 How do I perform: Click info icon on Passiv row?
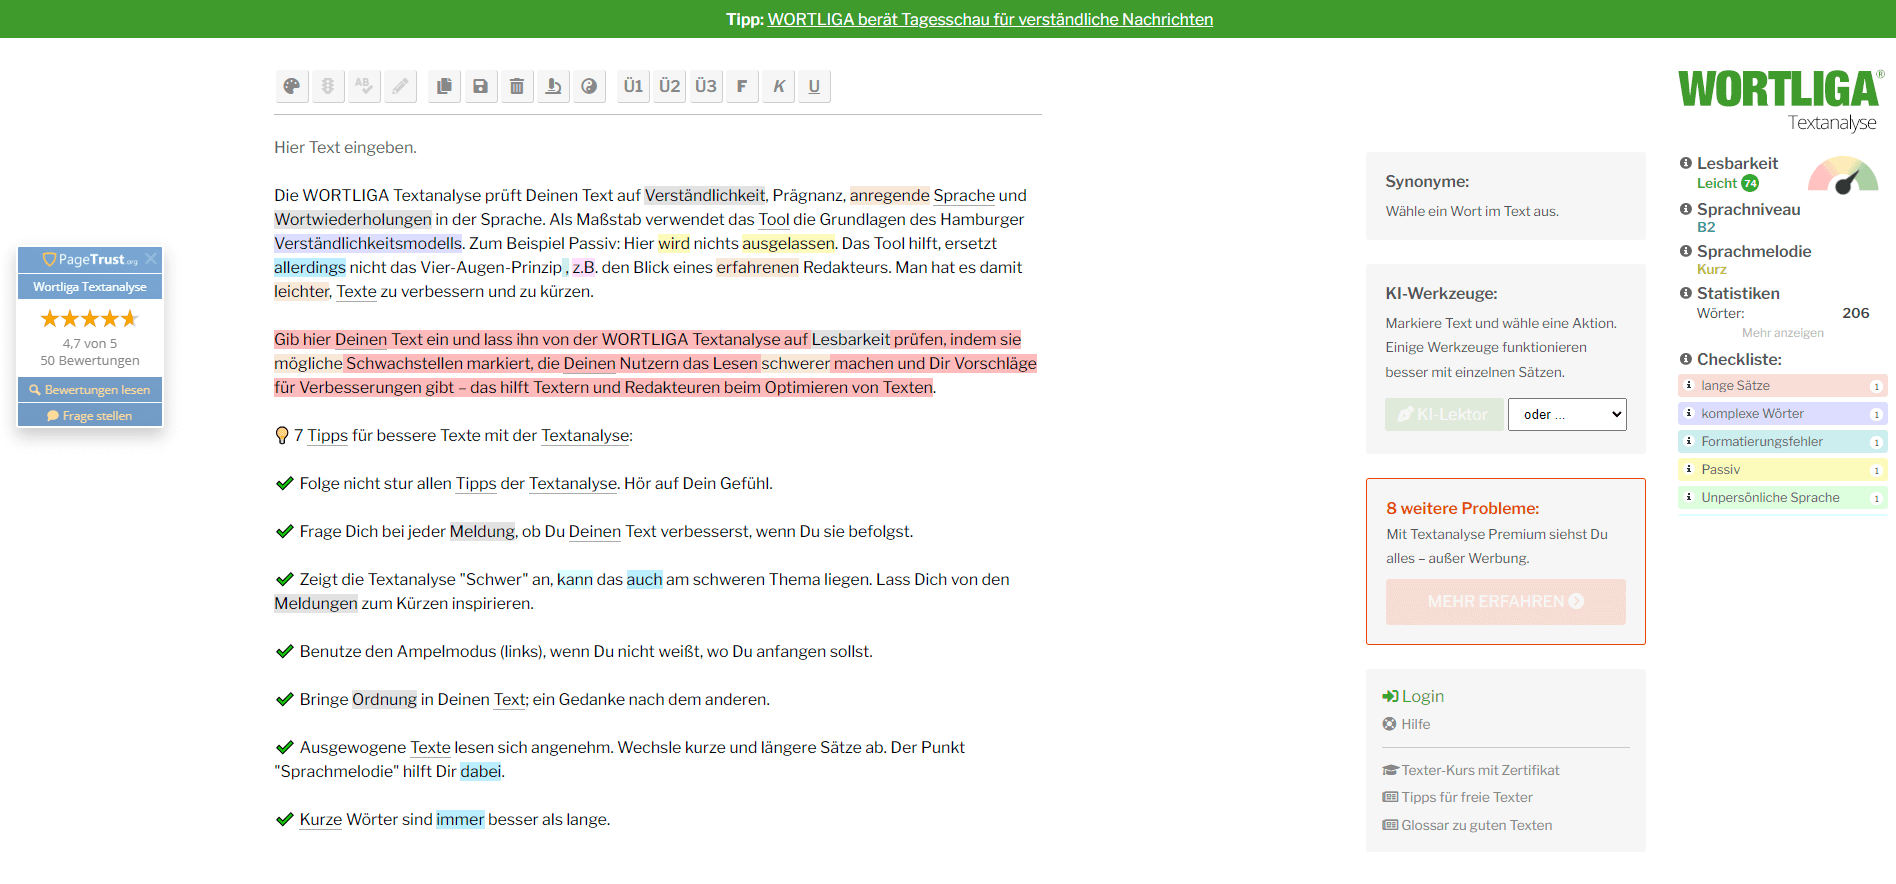(1689, 469)
